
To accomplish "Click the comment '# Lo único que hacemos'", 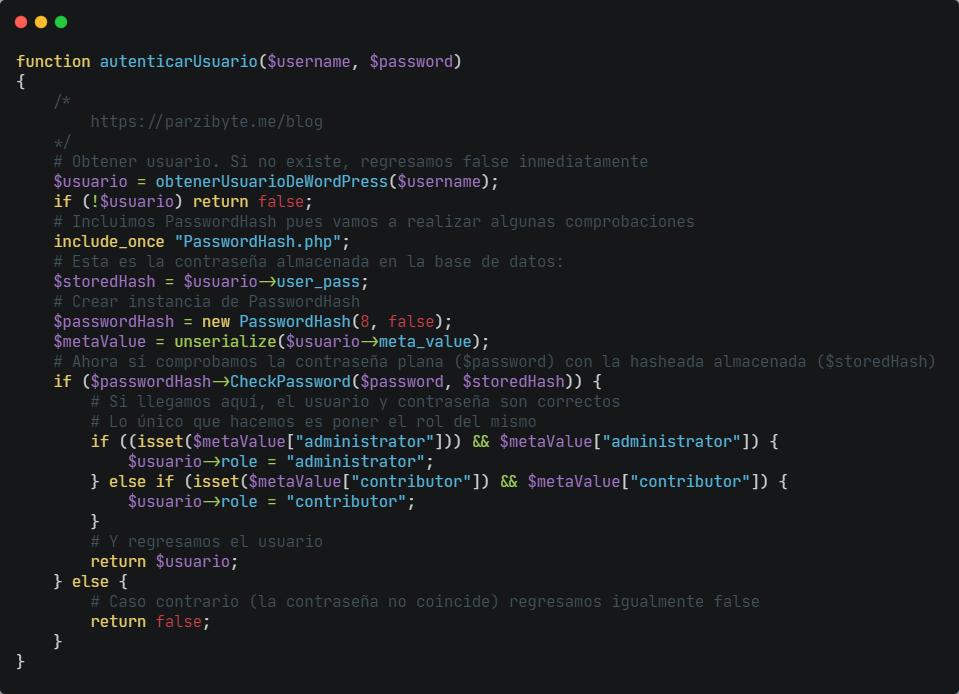I will click(313, 421).
